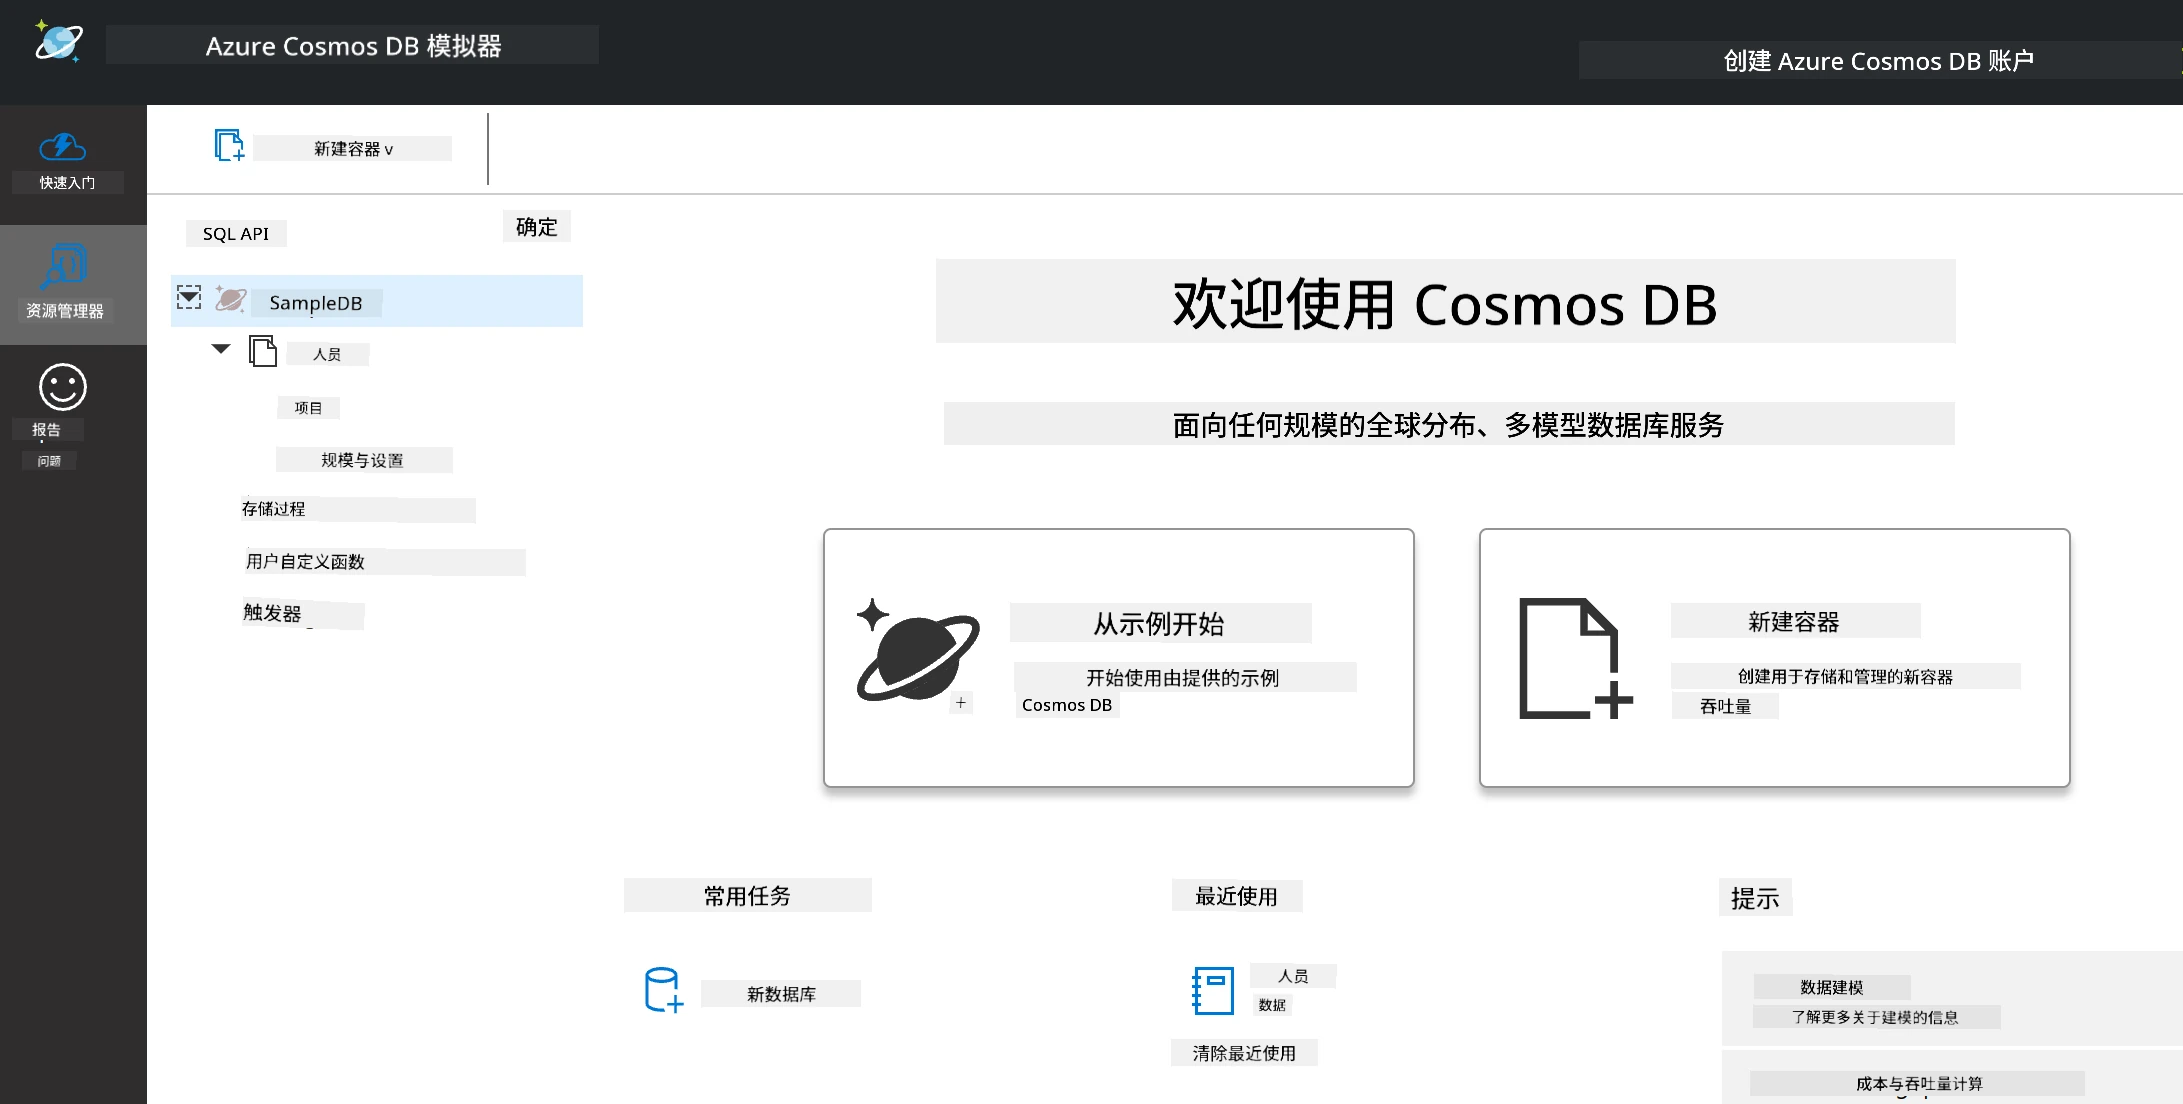The width and height of the screenshot is (2183, 1104).
Task: Click the new document icon in 新建容器 card
Action: coord(1575,658)
